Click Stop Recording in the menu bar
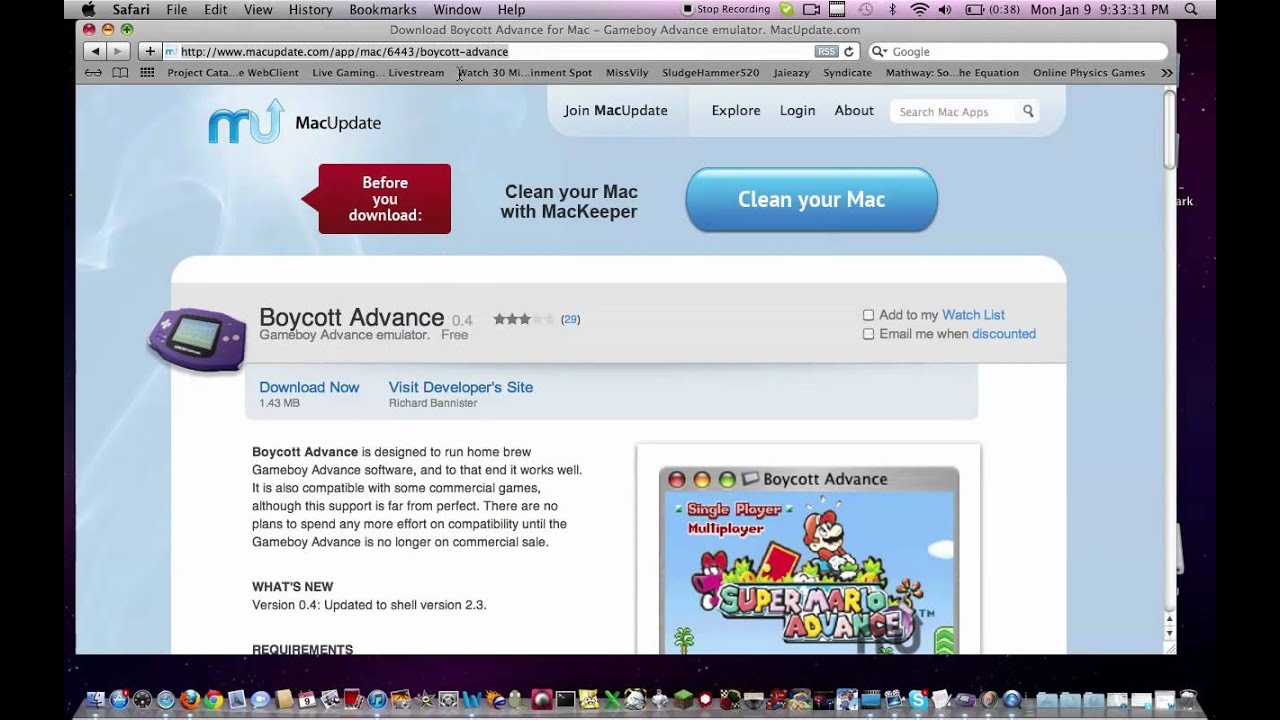Screen dimensions: 1280x720 coord(727,9)
